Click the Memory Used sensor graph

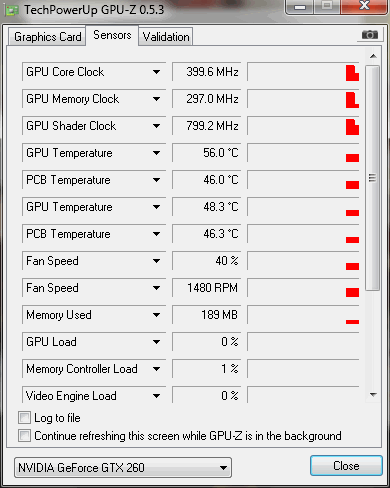303,315
